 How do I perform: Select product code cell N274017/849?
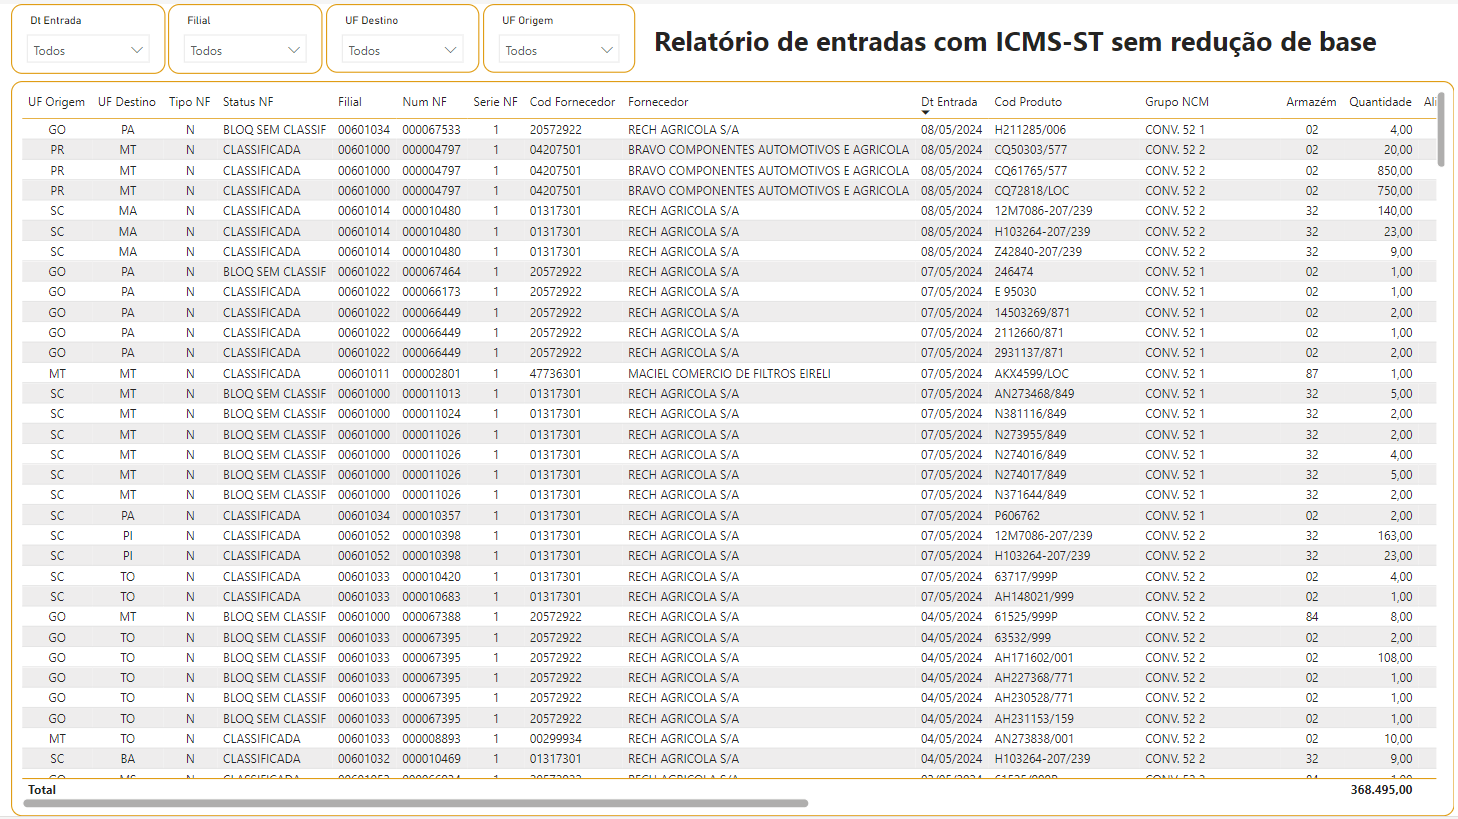pyautogui.click(x=1030, y=475)
